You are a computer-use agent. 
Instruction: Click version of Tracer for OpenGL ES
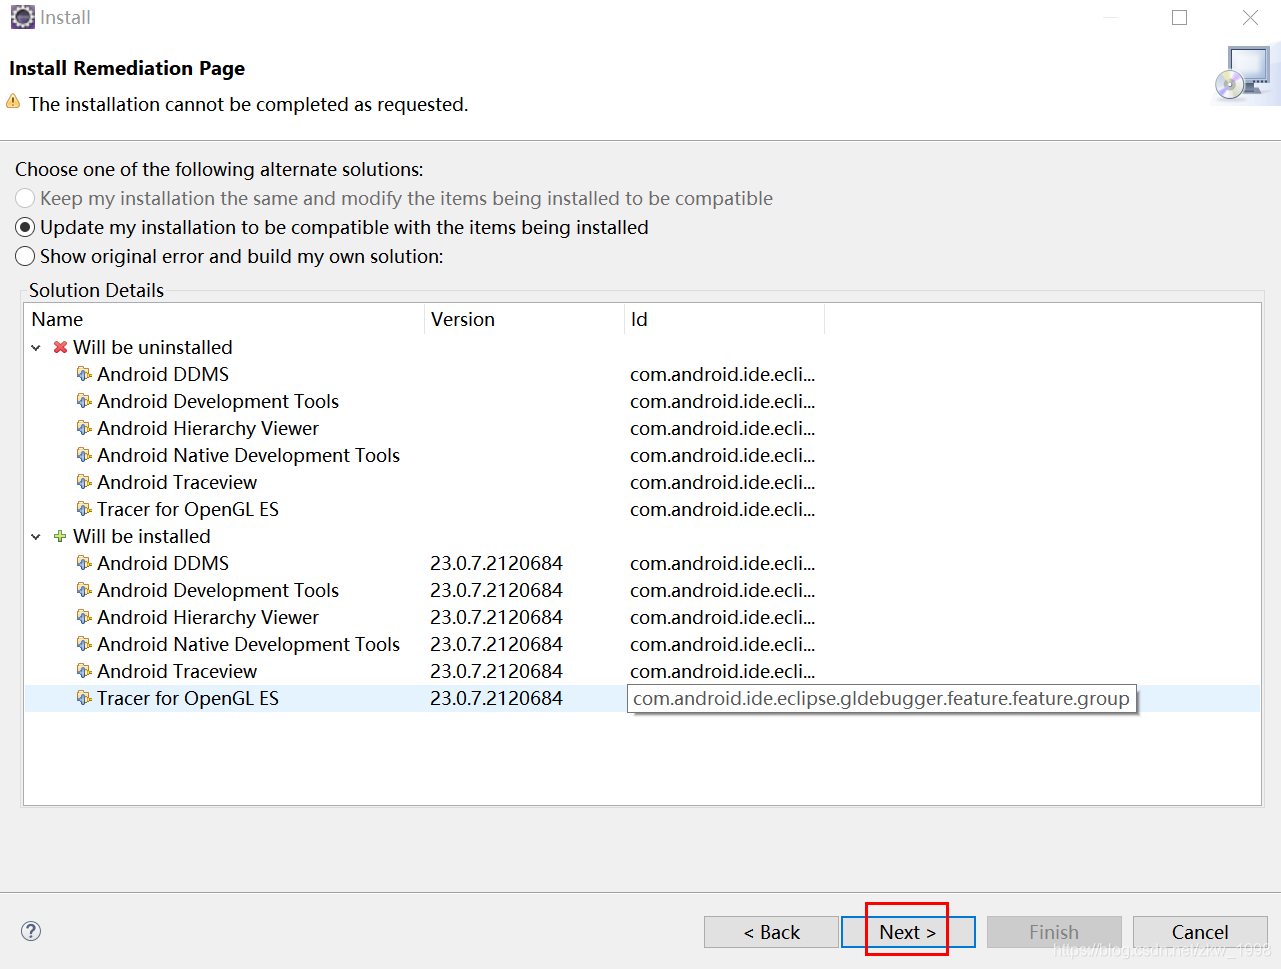496,698
